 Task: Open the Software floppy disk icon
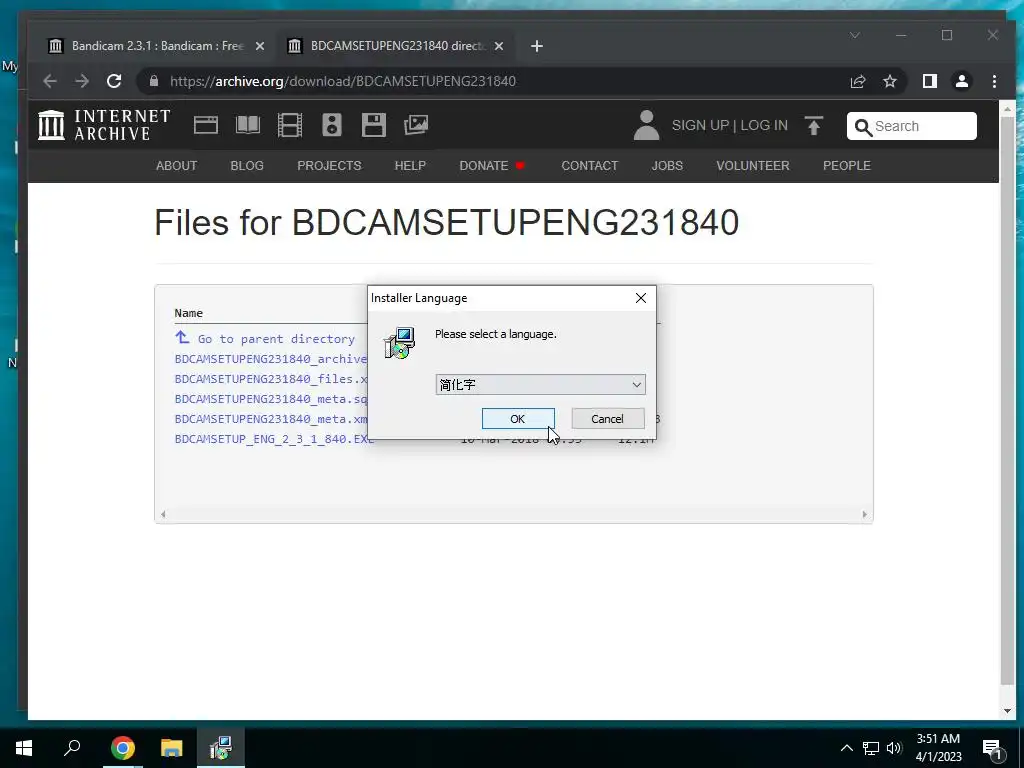374,125
